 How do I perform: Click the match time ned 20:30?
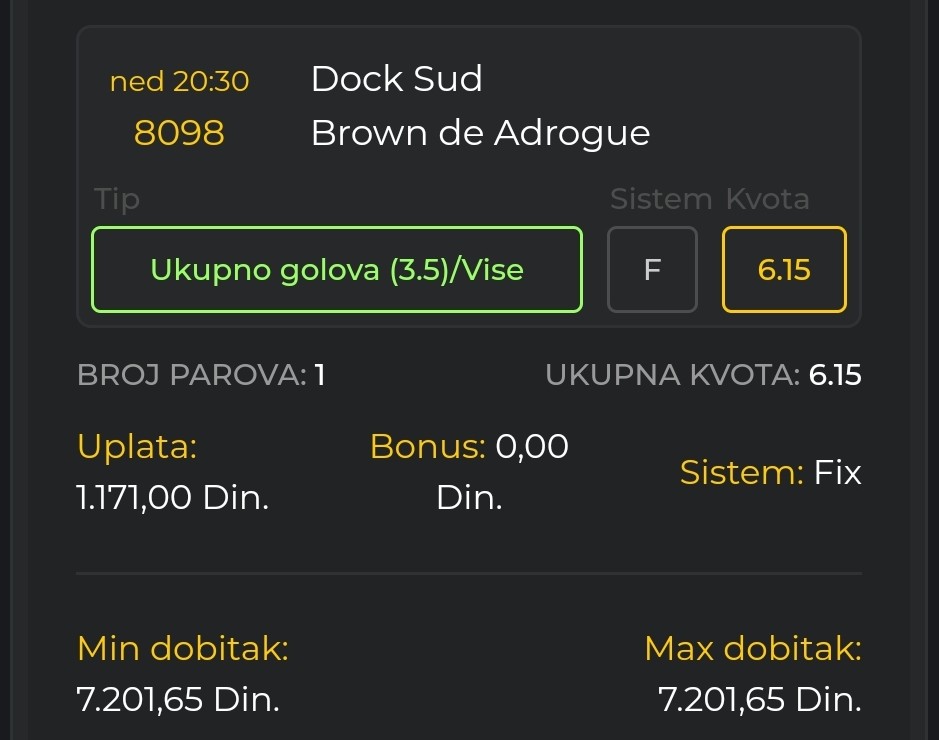179,81
